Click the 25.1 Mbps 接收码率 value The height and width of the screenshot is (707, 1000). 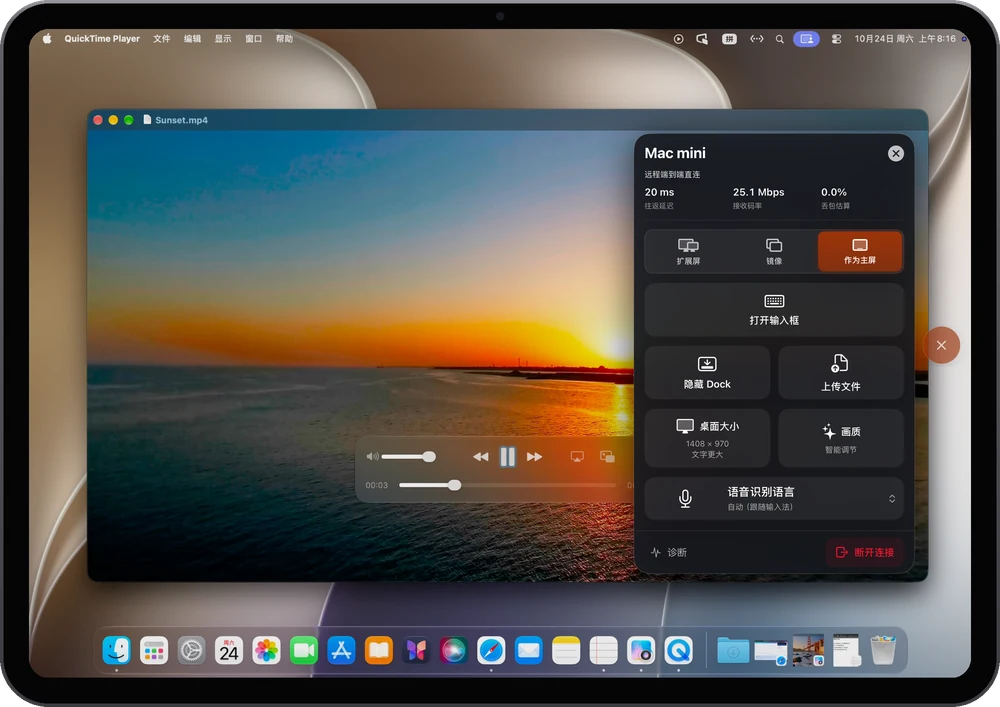click(758, 192)
